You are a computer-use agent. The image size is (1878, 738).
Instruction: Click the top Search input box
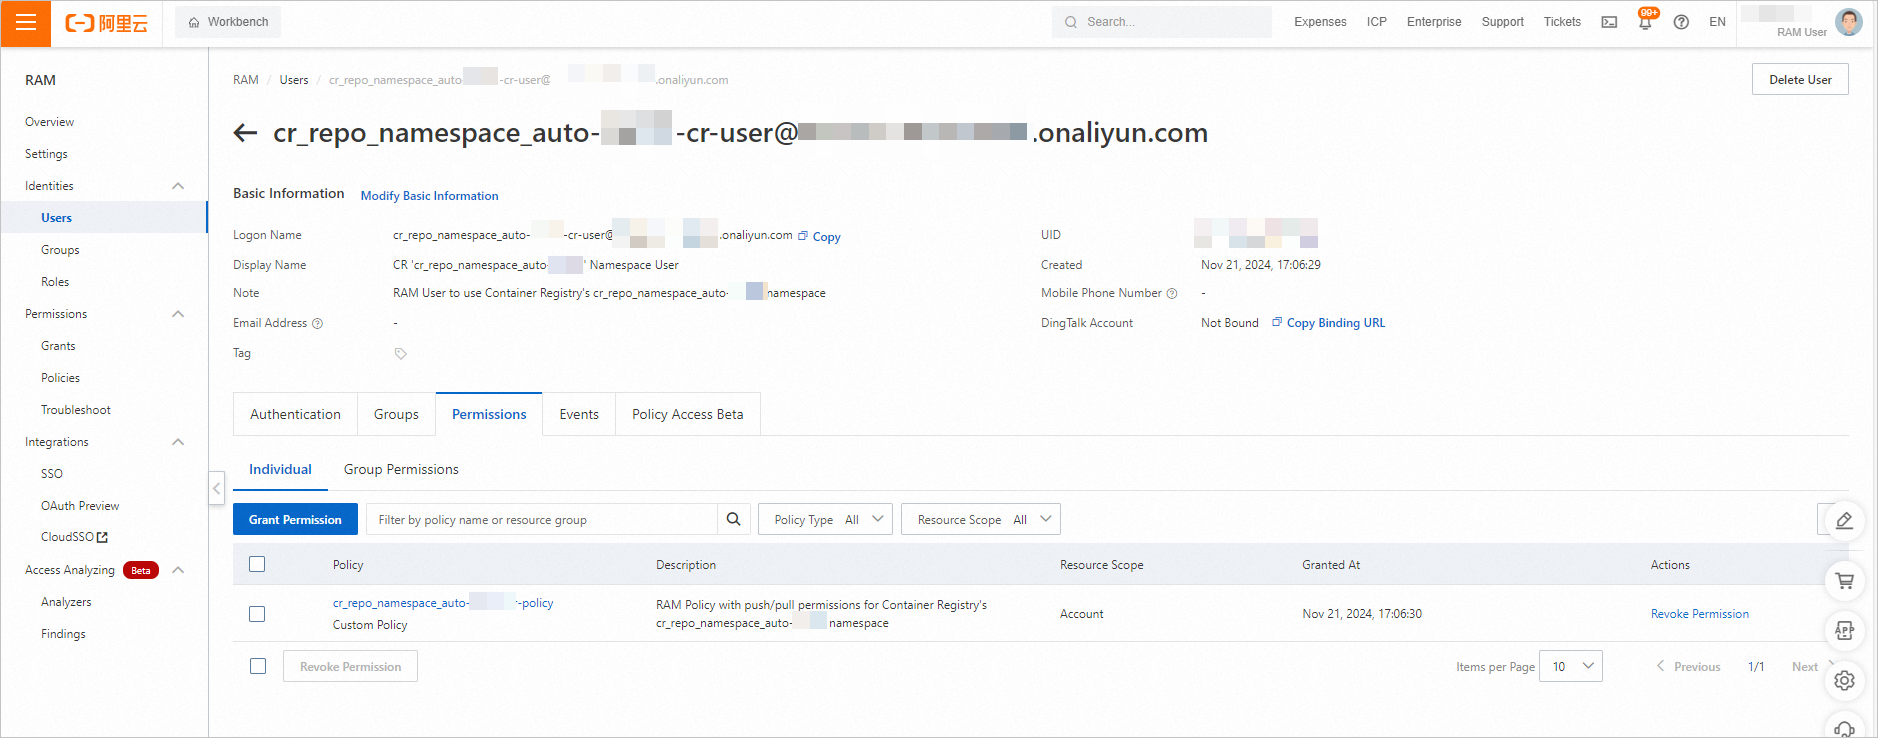(x=1162, y=22)
